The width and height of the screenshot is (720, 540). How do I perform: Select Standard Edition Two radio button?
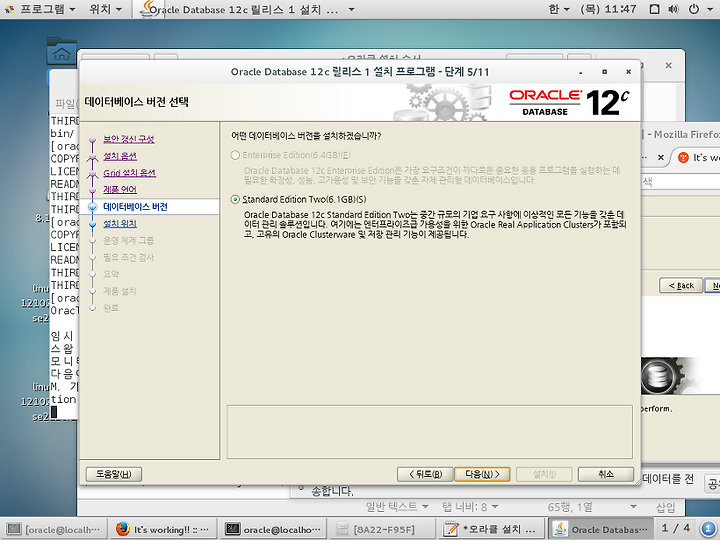point(235,199)
